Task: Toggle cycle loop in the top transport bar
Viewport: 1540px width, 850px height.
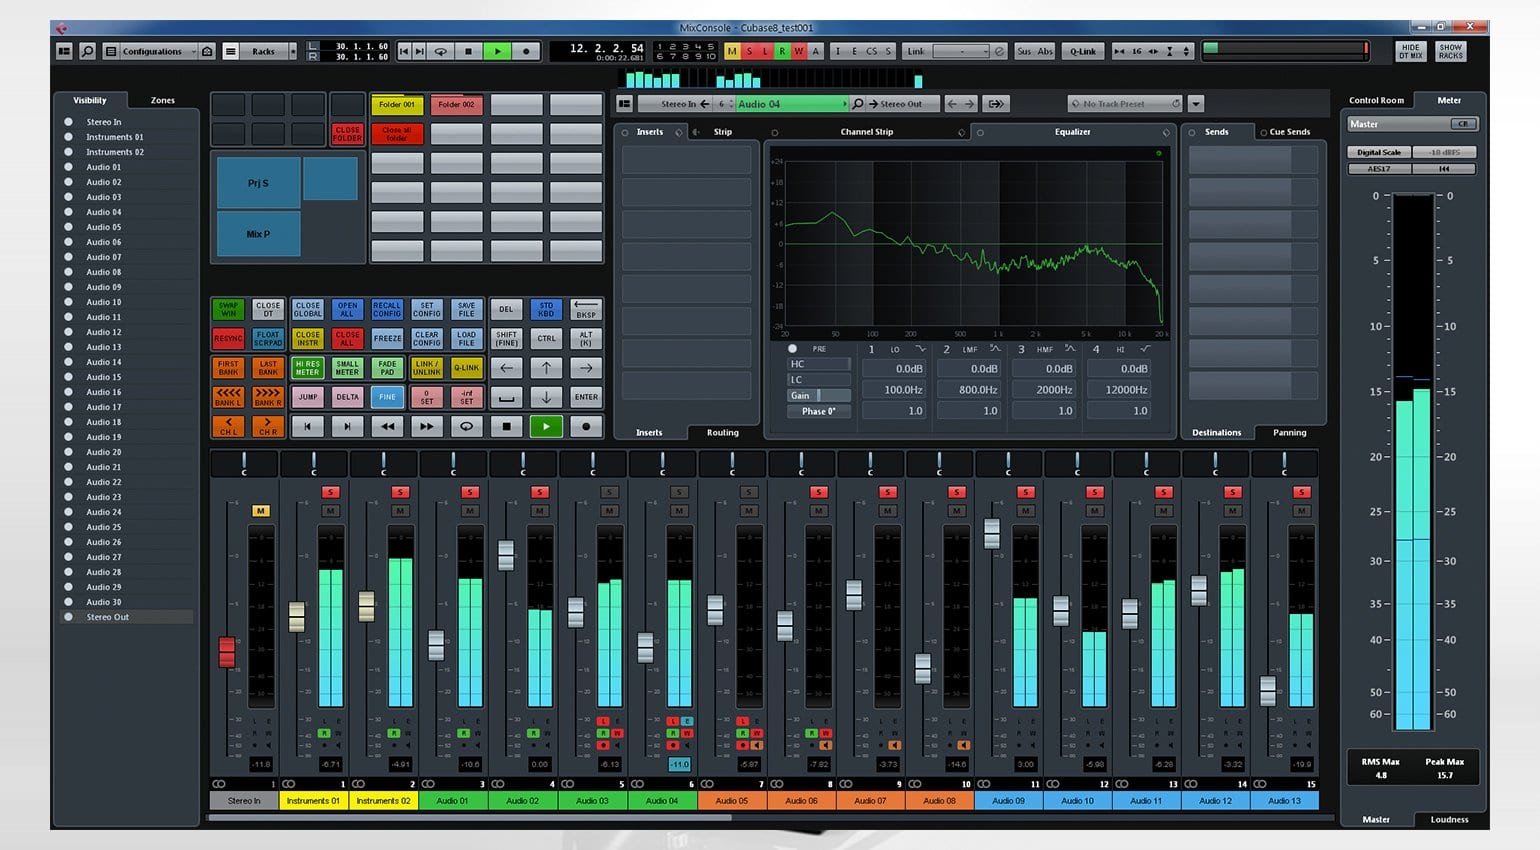Action: (440, 51)
